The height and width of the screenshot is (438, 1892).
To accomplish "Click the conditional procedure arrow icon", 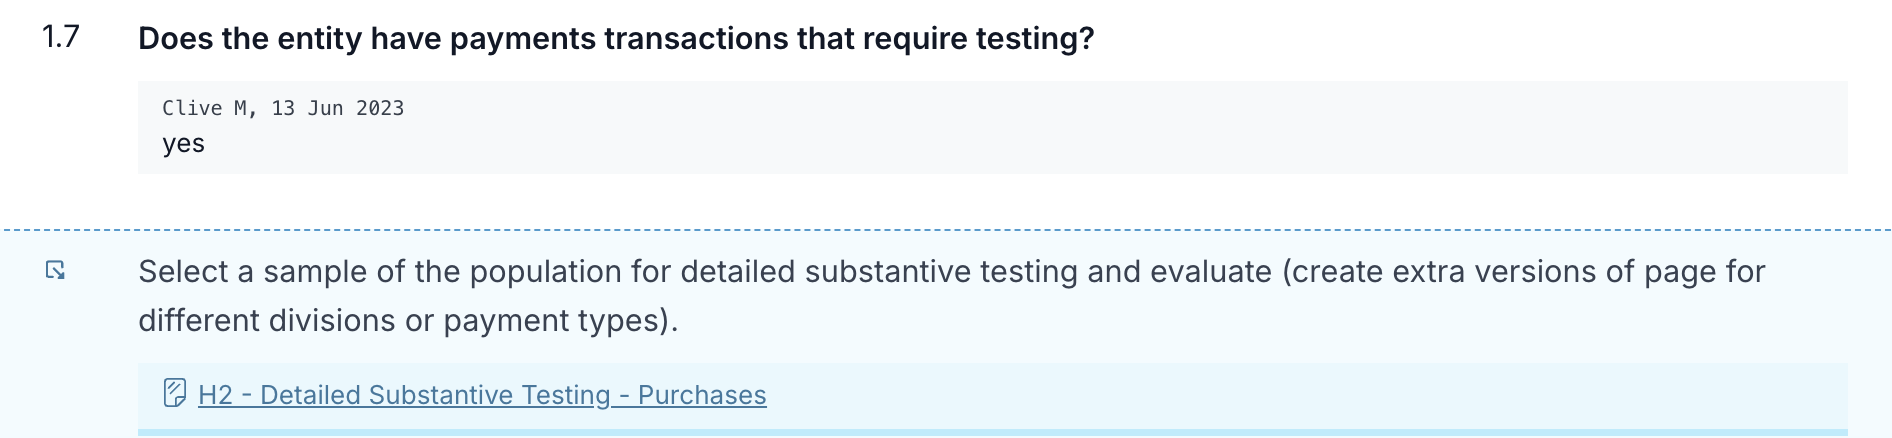I will 56,270.
